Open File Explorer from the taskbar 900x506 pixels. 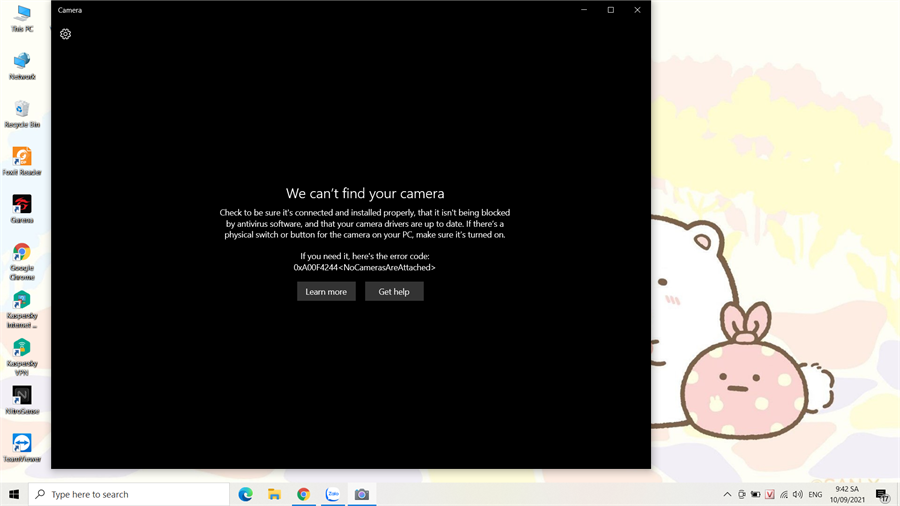click(274, 494)
